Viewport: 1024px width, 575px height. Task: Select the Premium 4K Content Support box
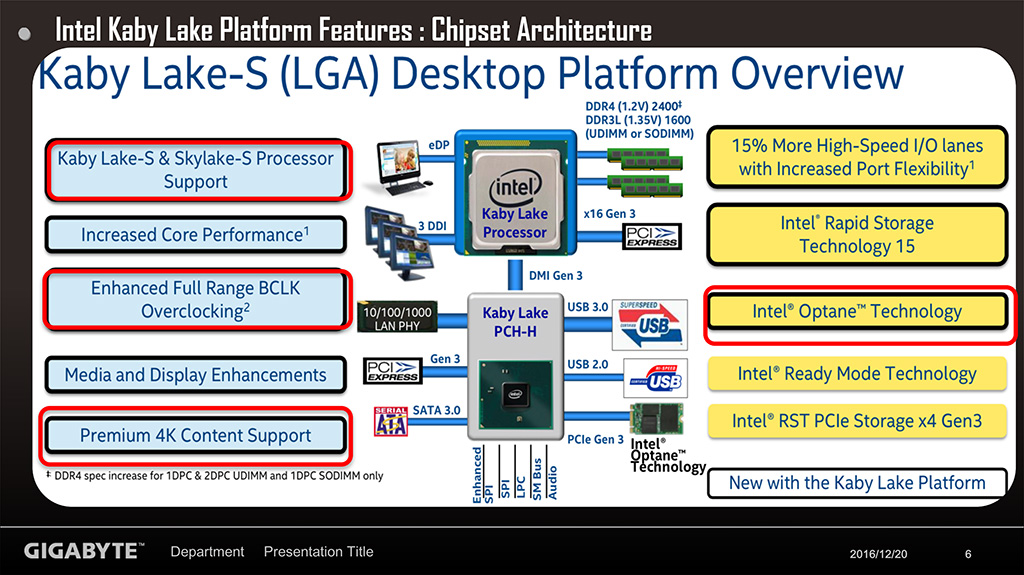pos(195,435)
